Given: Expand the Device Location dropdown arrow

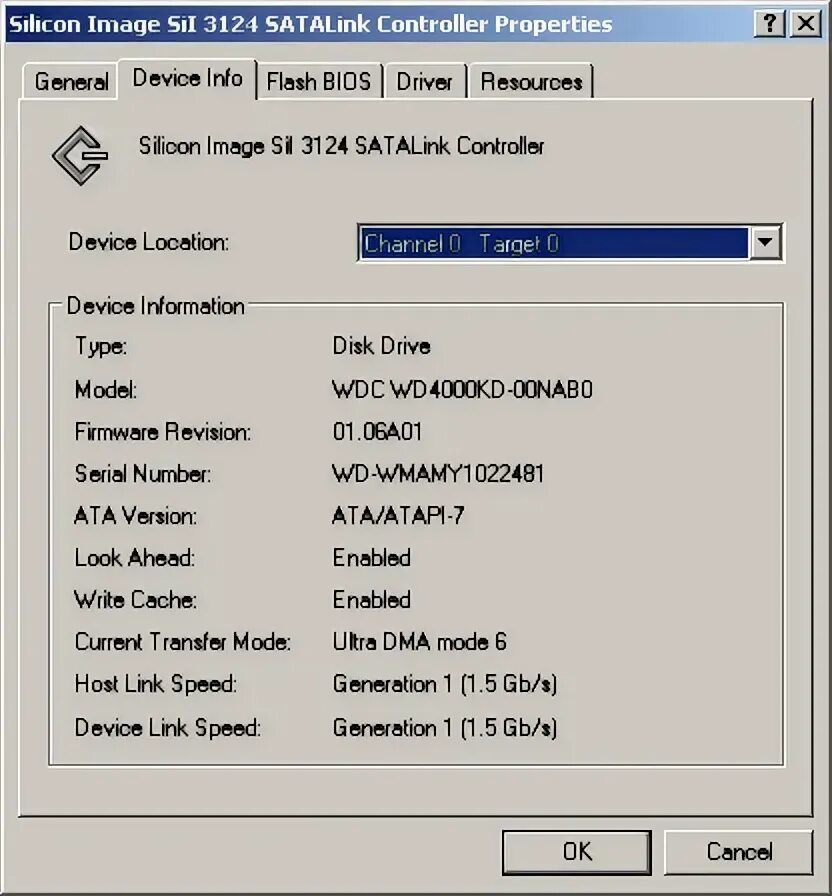Looking at the screenshot, I should 765,243.
